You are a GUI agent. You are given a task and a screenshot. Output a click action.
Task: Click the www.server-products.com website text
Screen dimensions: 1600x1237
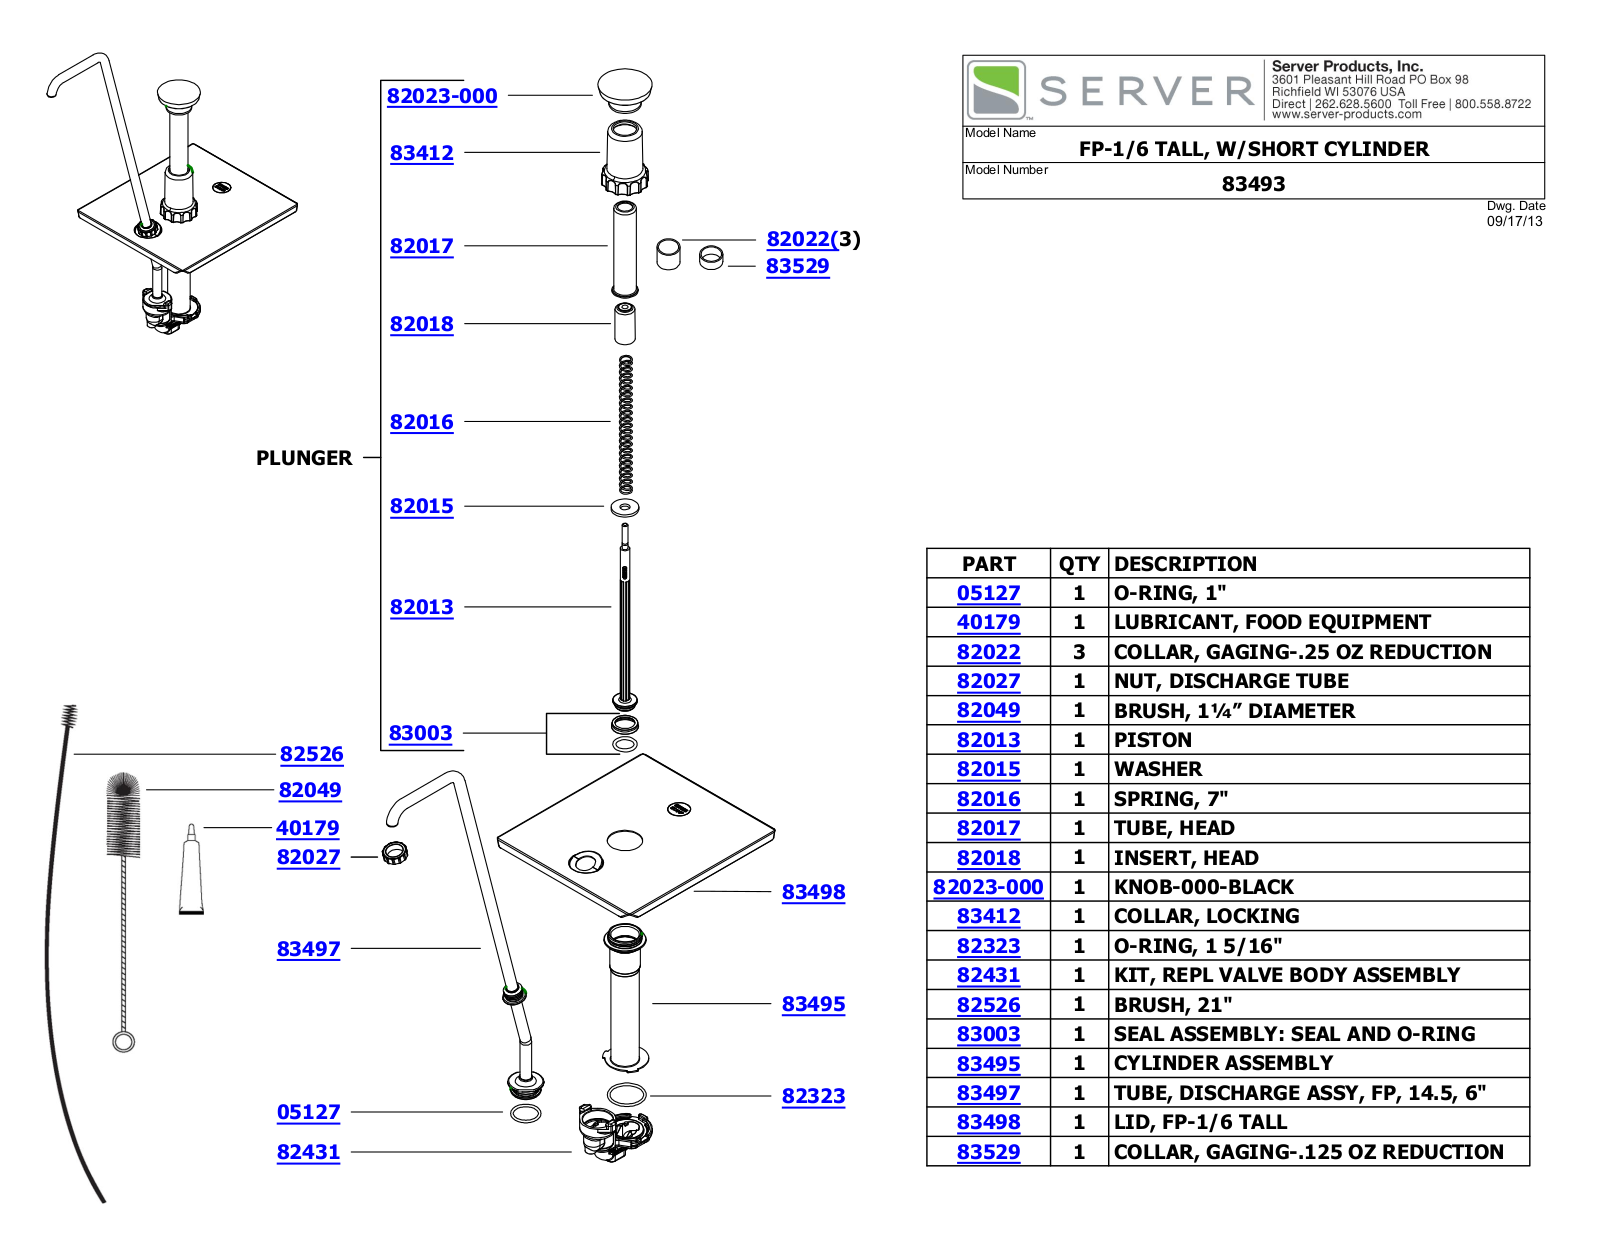coord(1346,114)
